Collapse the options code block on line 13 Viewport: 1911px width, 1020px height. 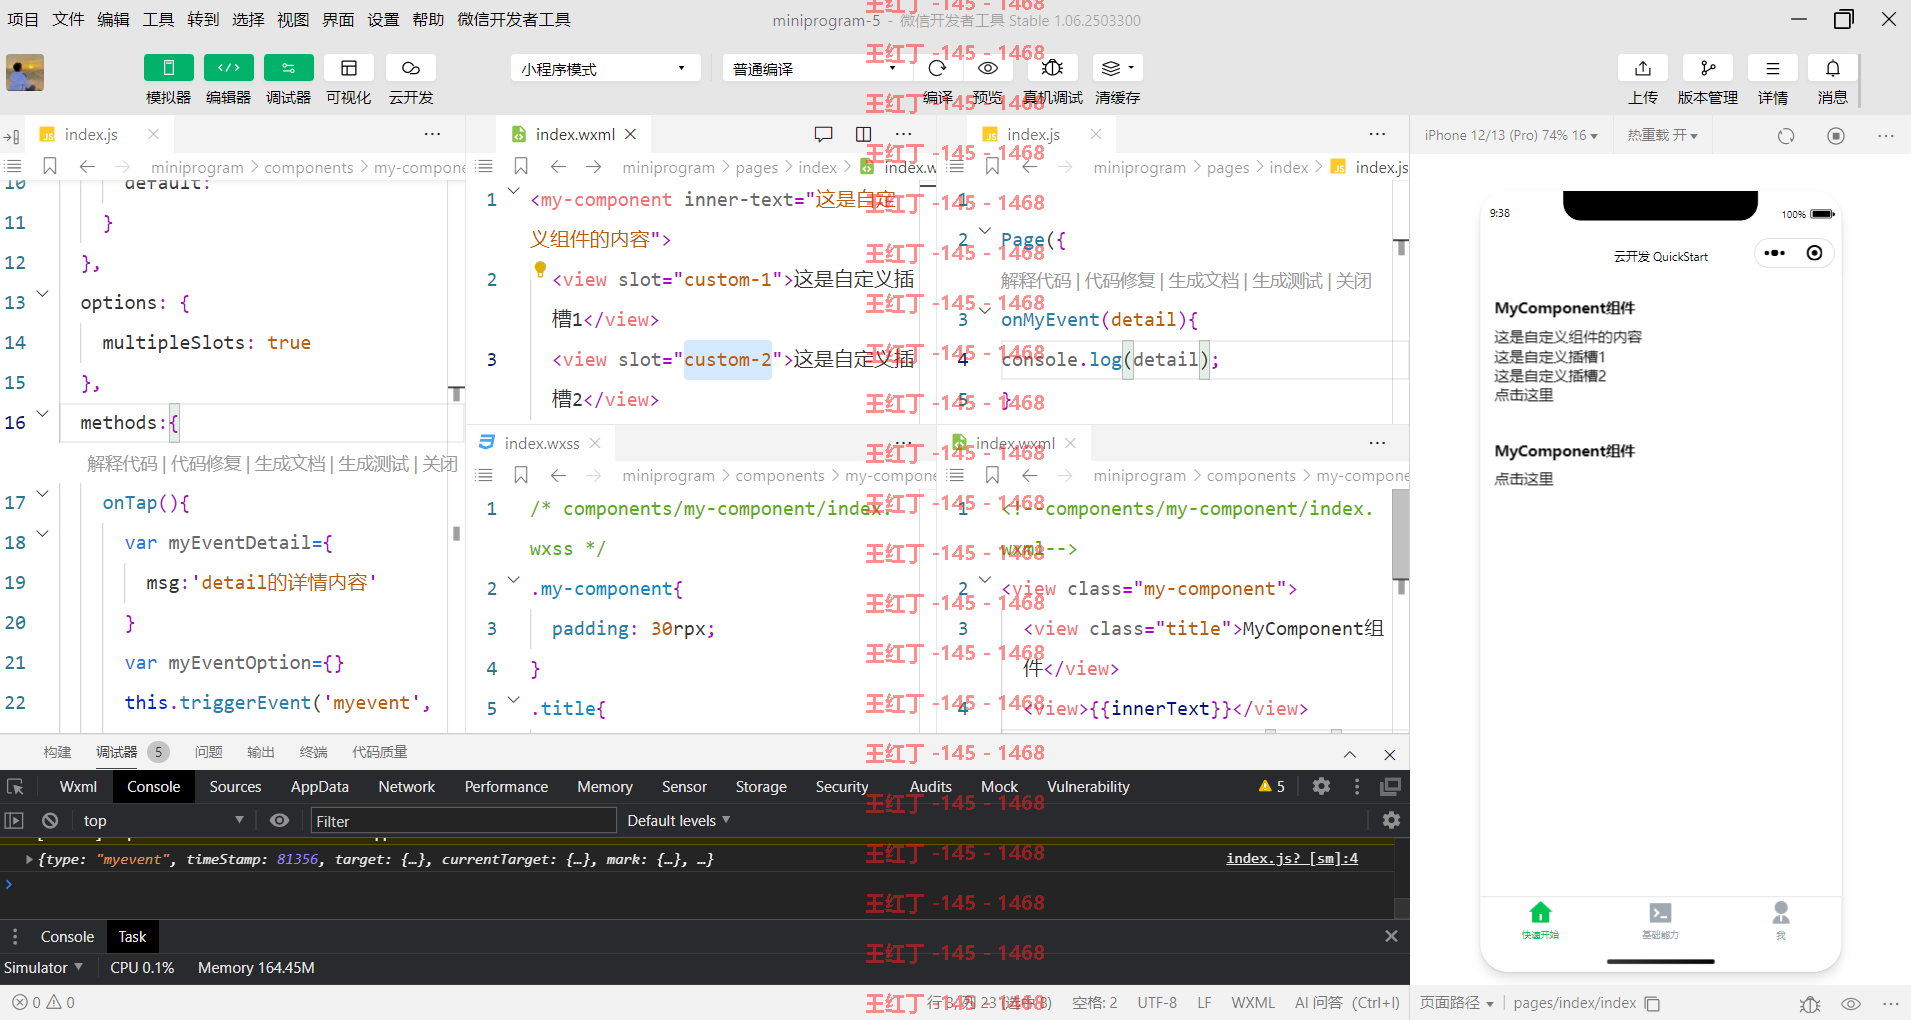(43, 293)
